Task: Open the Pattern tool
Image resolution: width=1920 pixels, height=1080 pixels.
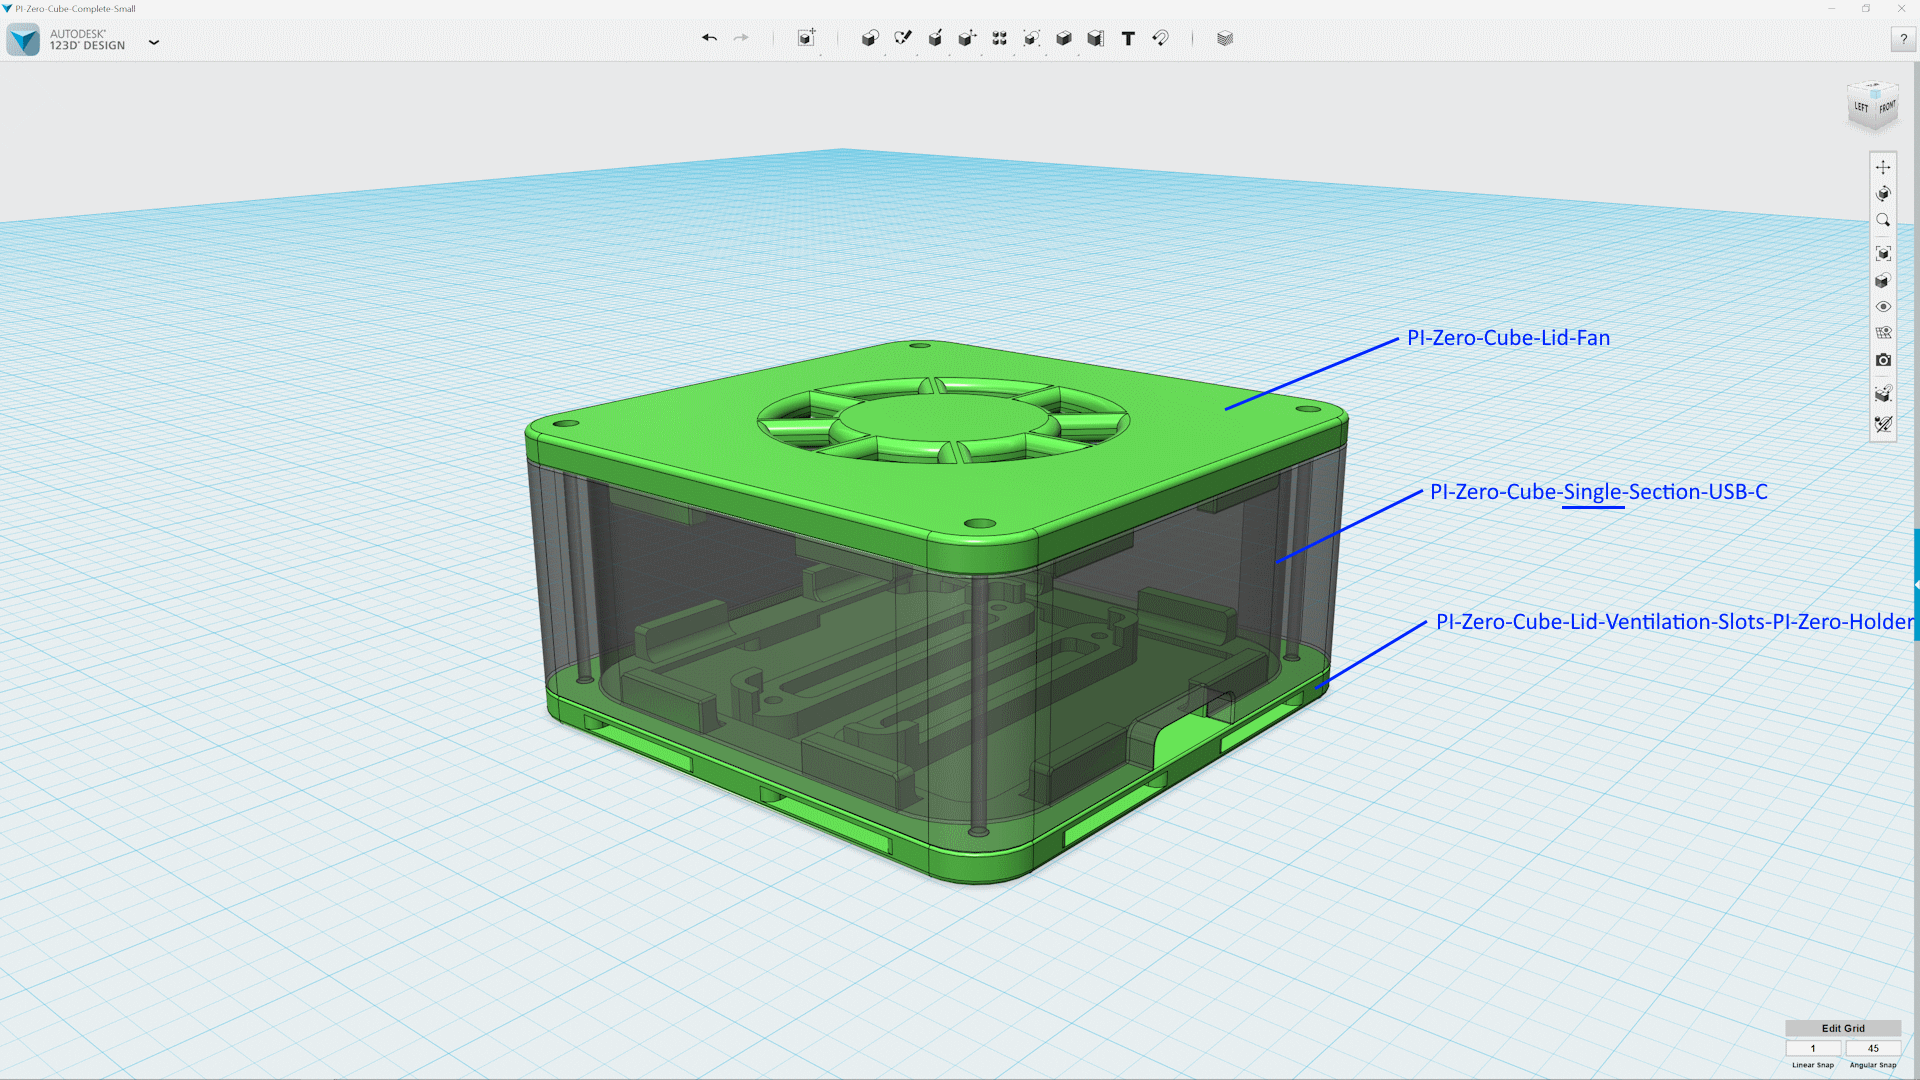Action: pyautogui.click(x=999, y=38)
